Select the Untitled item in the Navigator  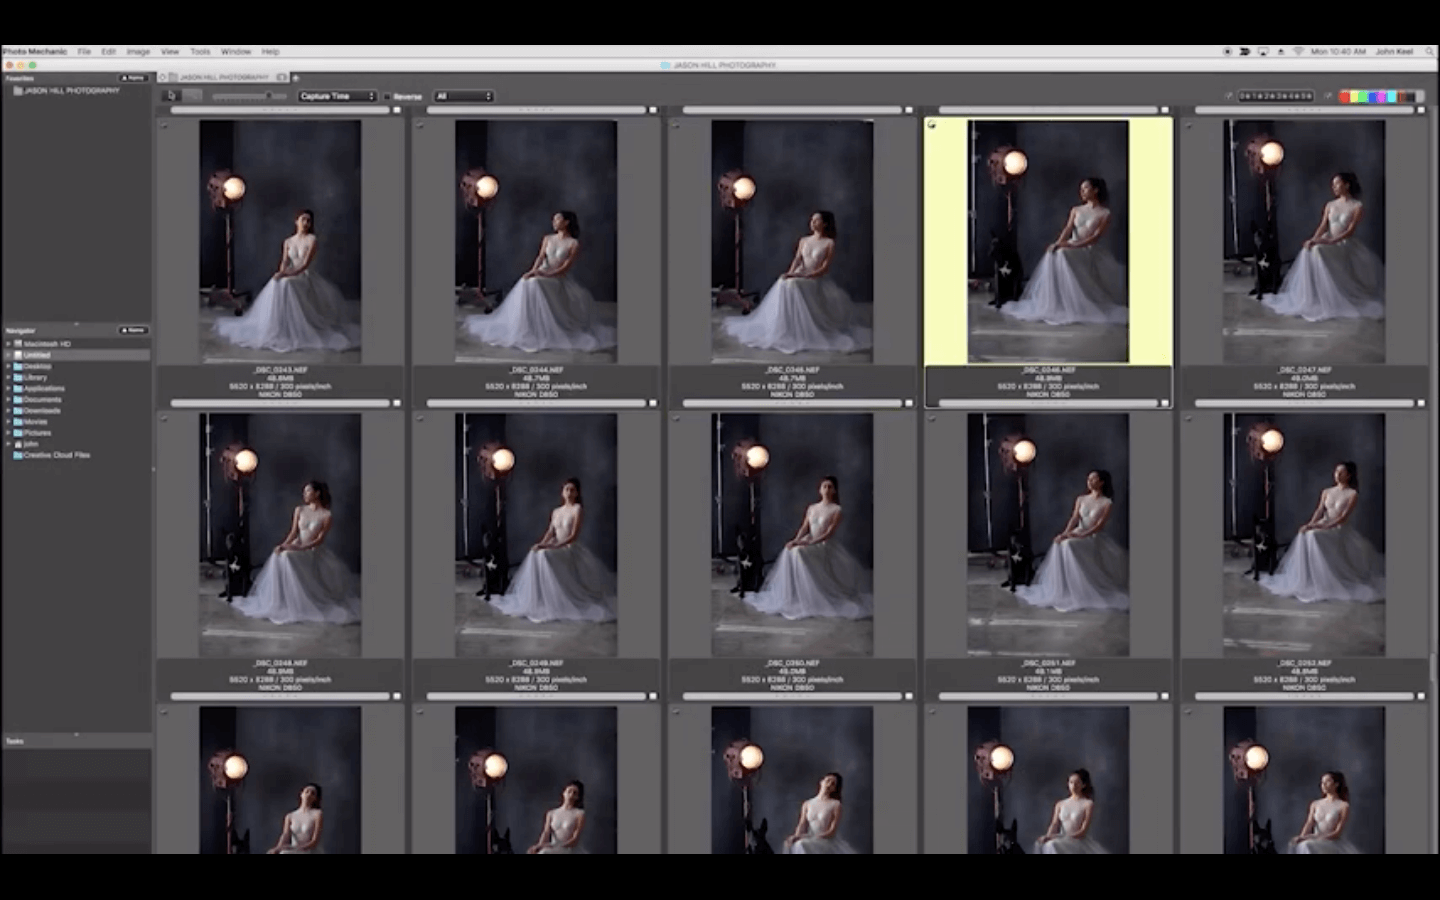click(40, 354)
